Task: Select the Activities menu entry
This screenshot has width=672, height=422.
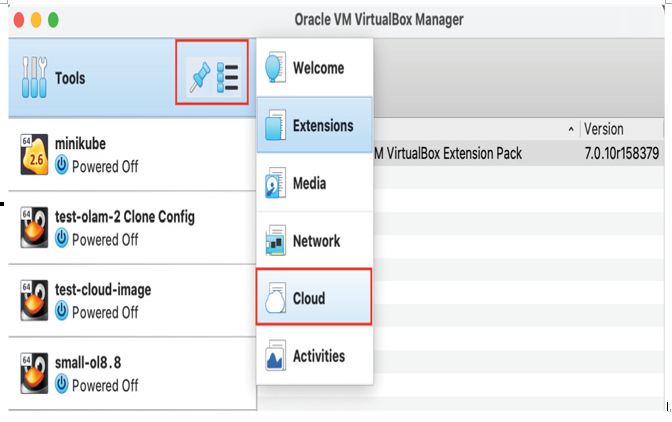Action: [x=315, y=356]
